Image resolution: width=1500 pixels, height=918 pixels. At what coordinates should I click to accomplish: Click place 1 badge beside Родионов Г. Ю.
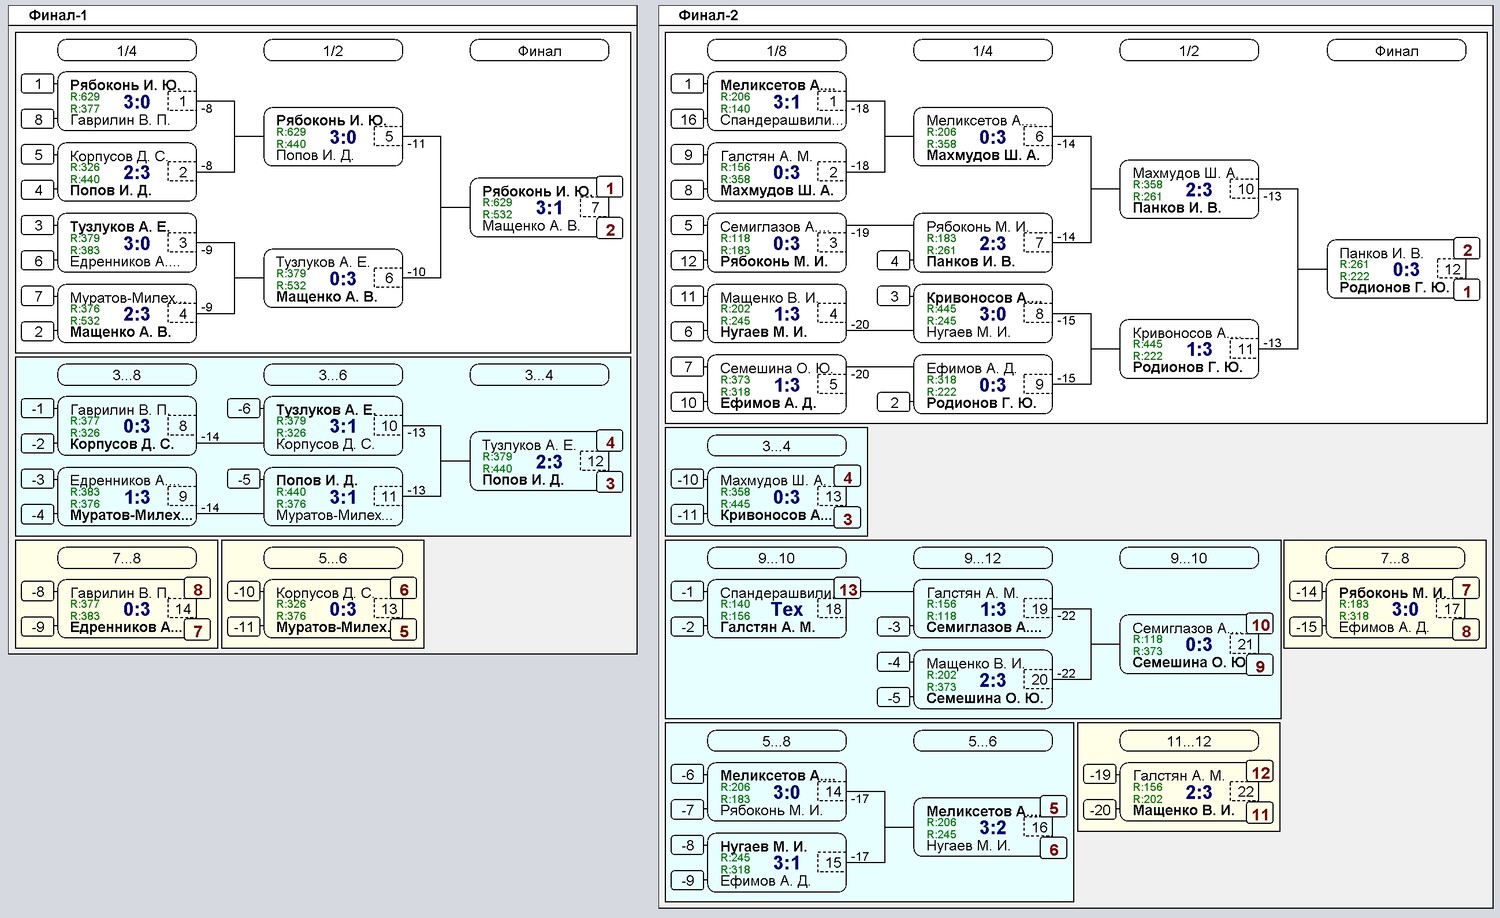tap(1467, 291)
